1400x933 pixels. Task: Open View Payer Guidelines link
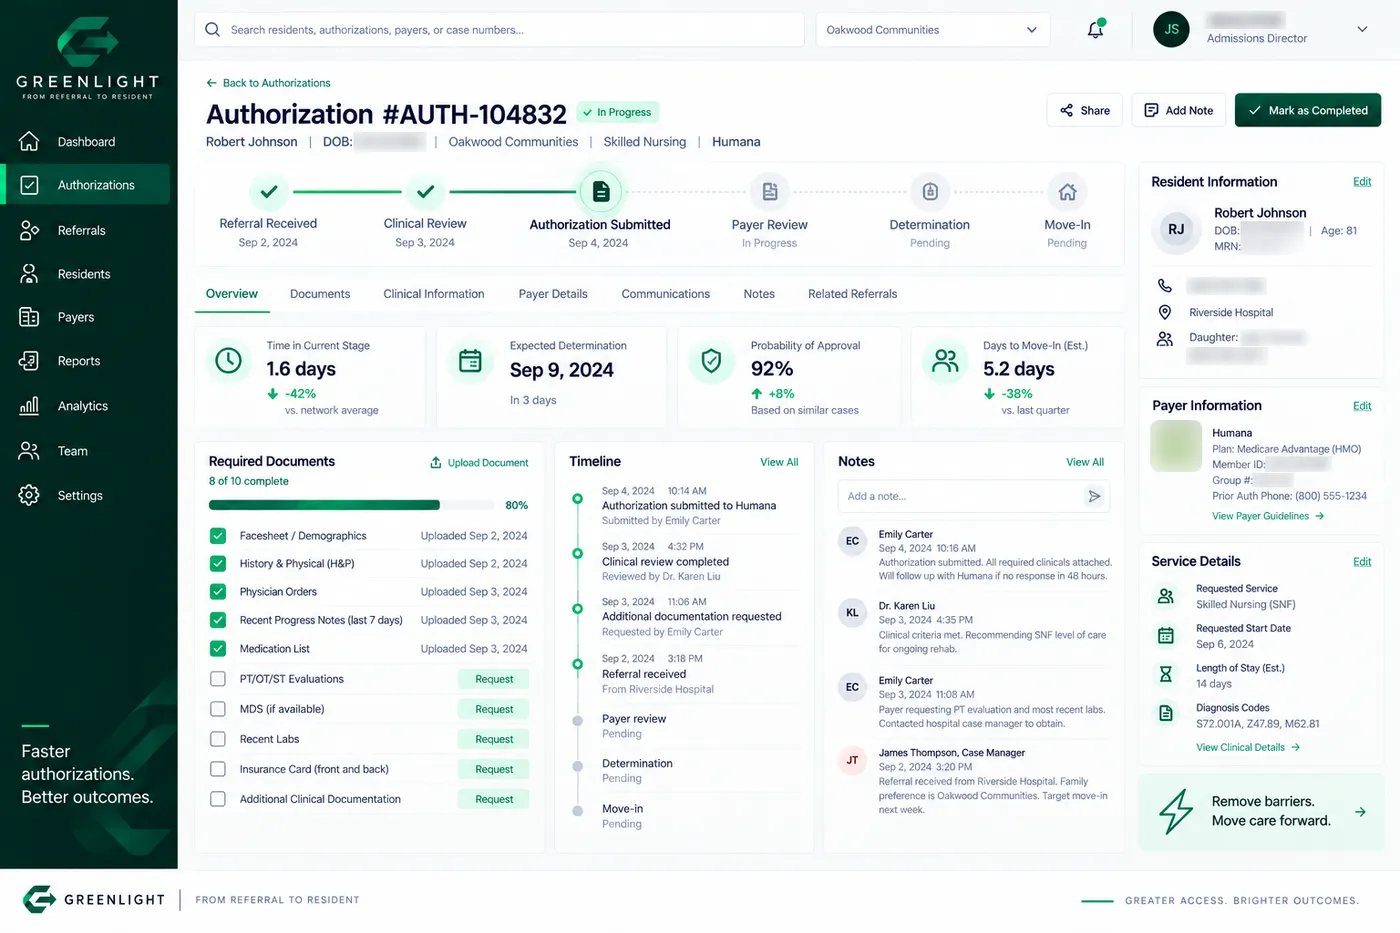(1268, 516)
